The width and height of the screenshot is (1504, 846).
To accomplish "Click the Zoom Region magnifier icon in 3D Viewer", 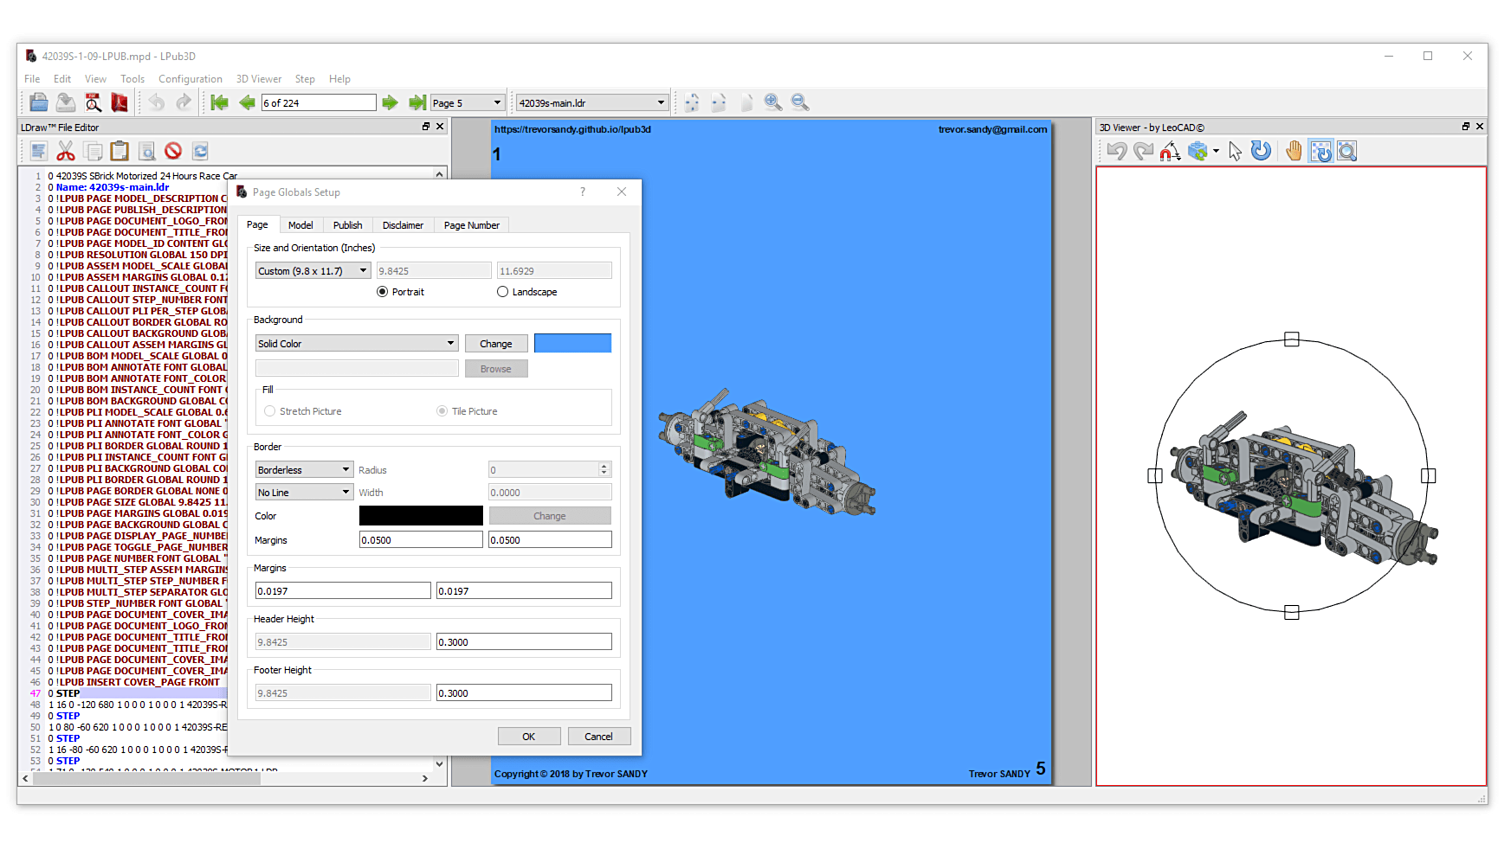I will tap(1347, 151).
